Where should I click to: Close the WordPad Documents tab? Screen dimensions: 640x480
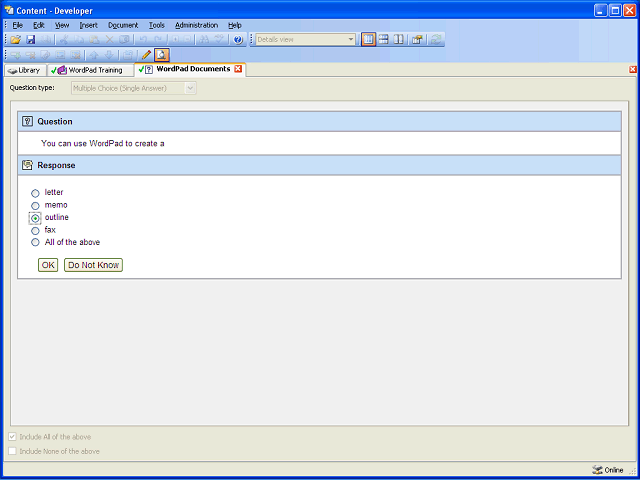click(x=238, y=69)
